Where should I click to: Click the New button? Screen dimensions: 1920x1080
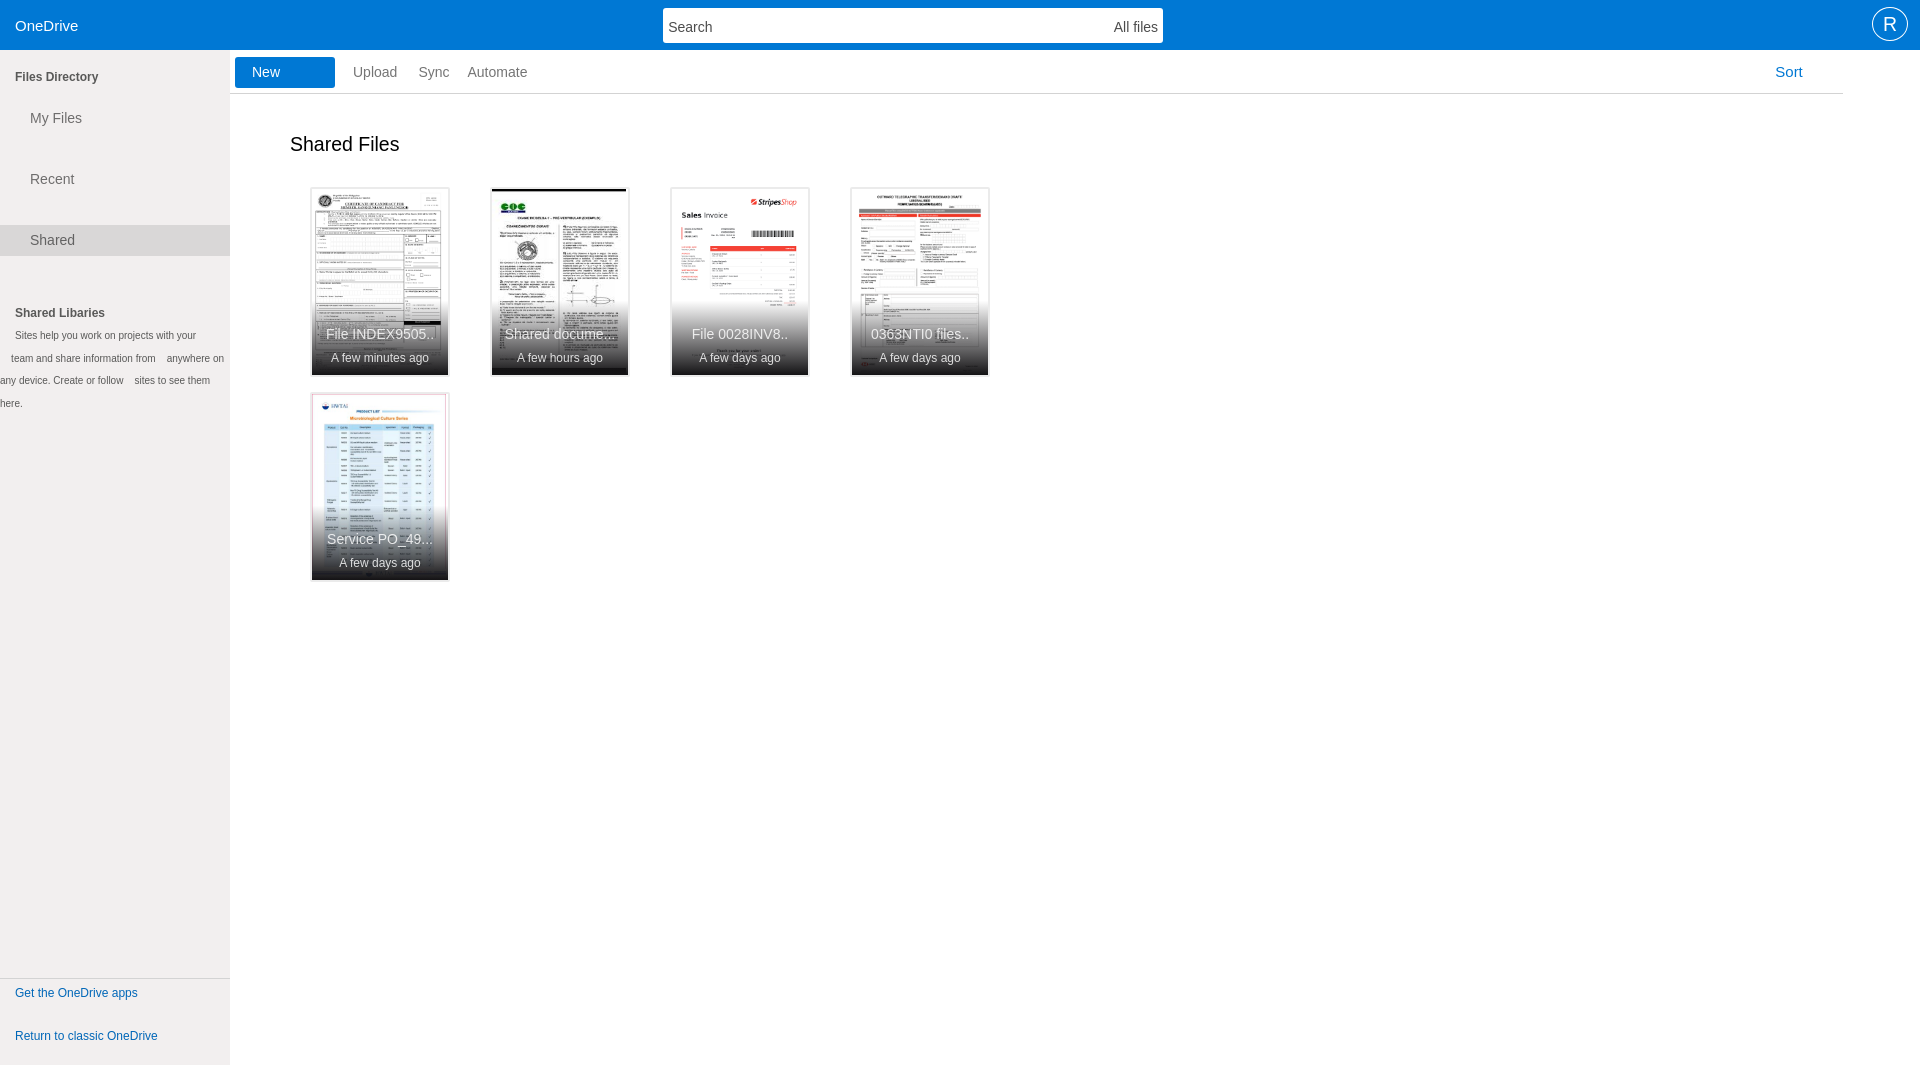coord(285,72)
